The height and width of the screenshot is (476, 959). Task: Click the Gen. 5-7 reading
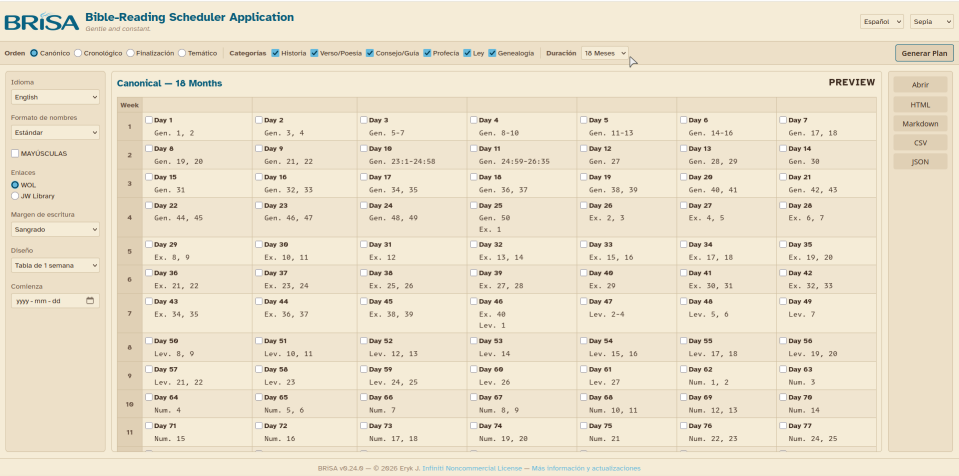[x=387, y=133]
